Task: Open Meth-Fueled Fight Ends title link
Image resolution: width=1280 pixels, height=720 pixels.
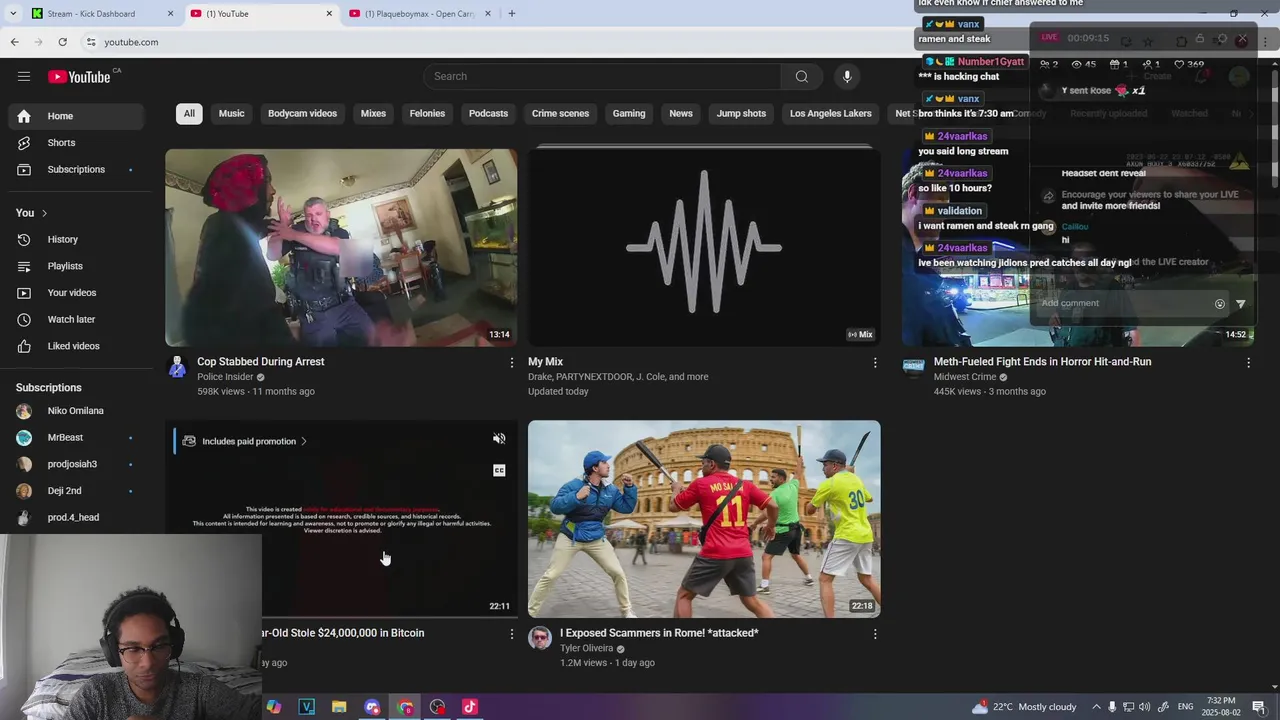Action: [x=1042, y=362]
